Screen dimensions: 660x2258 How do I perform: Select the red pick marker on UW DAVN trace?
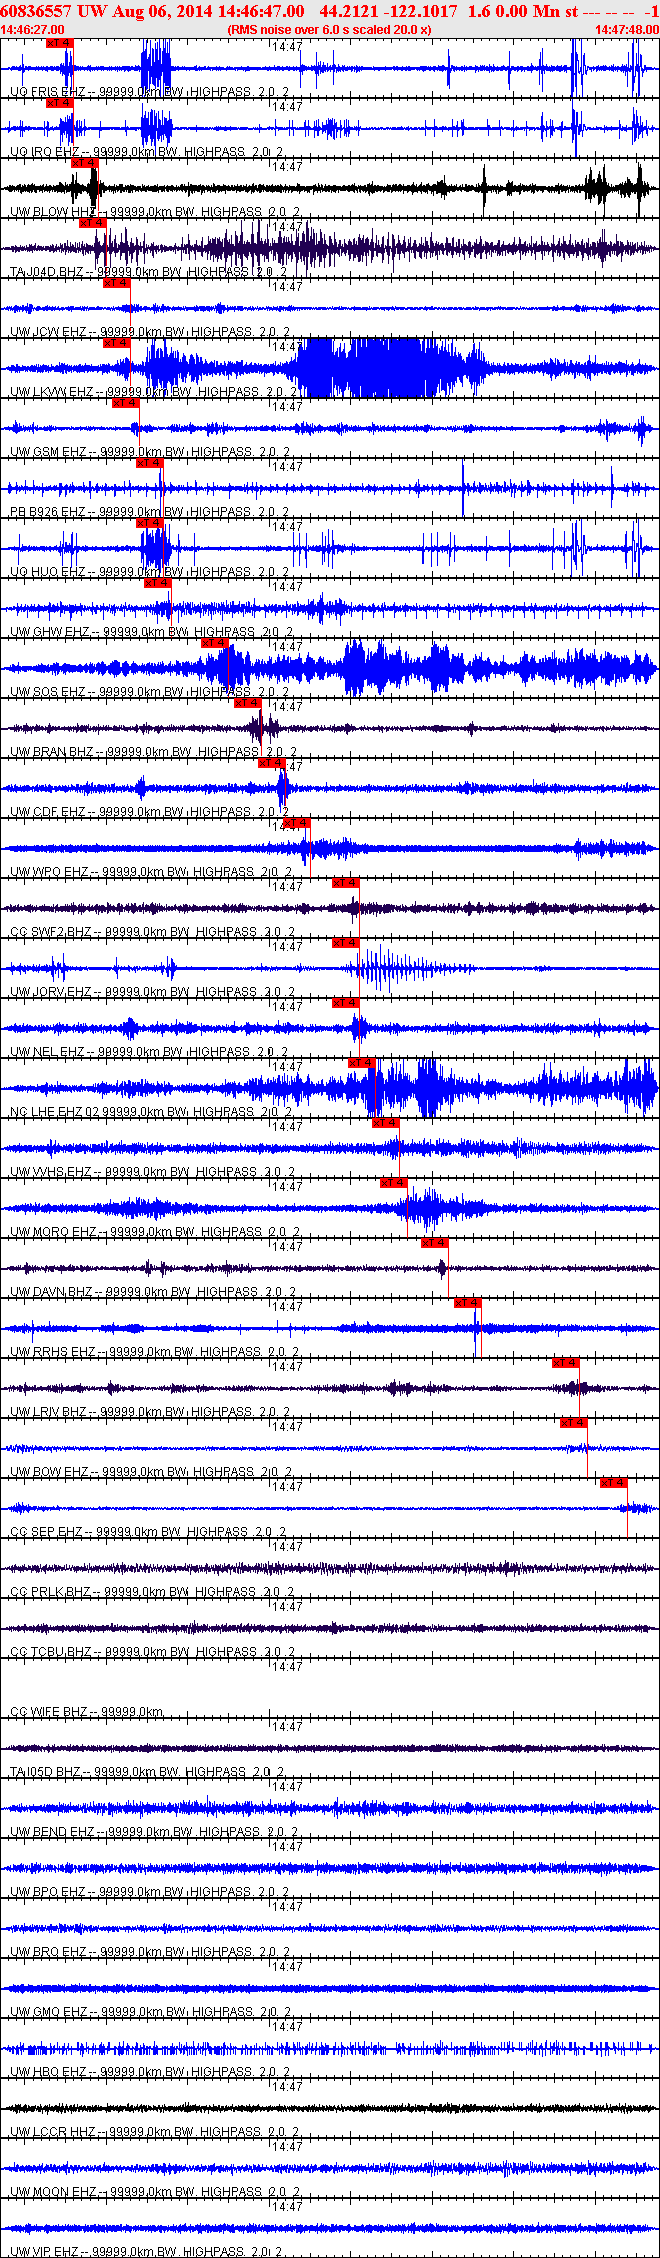(x=435, y=1243)
